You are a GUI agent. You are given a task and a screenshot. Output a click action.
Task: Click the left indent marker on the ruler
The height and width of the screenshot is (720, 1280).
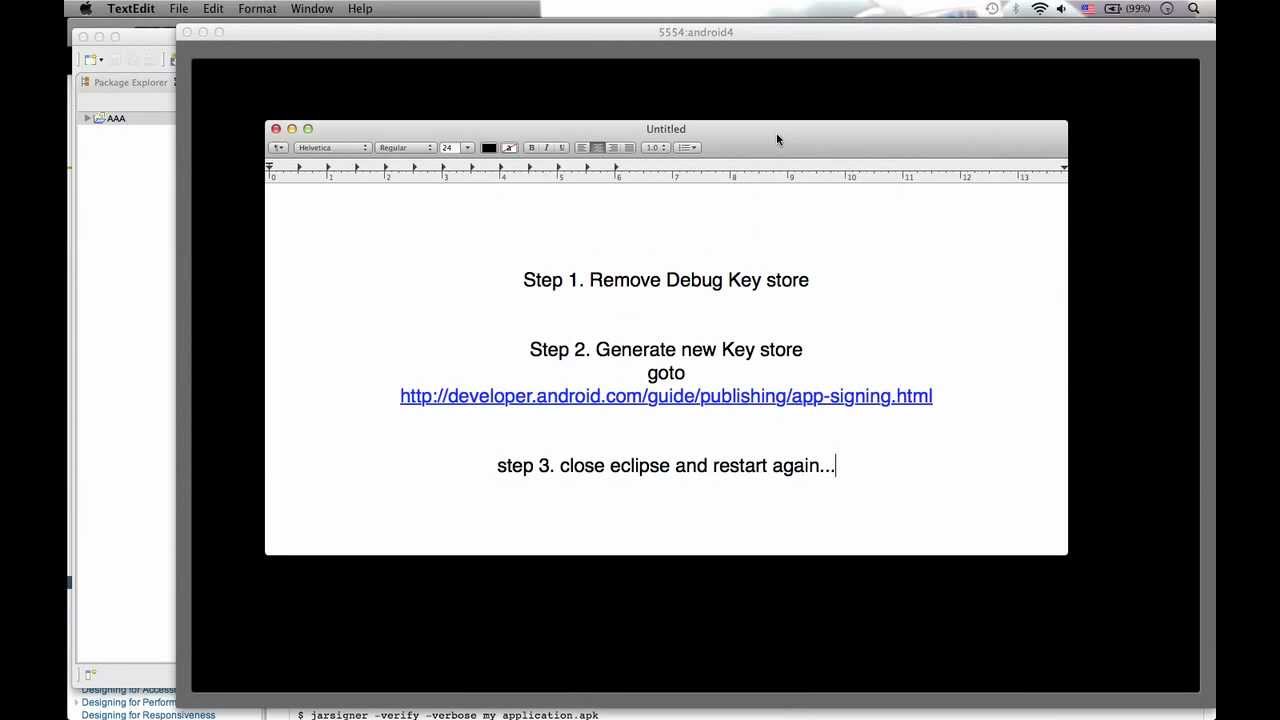(269, 167)
